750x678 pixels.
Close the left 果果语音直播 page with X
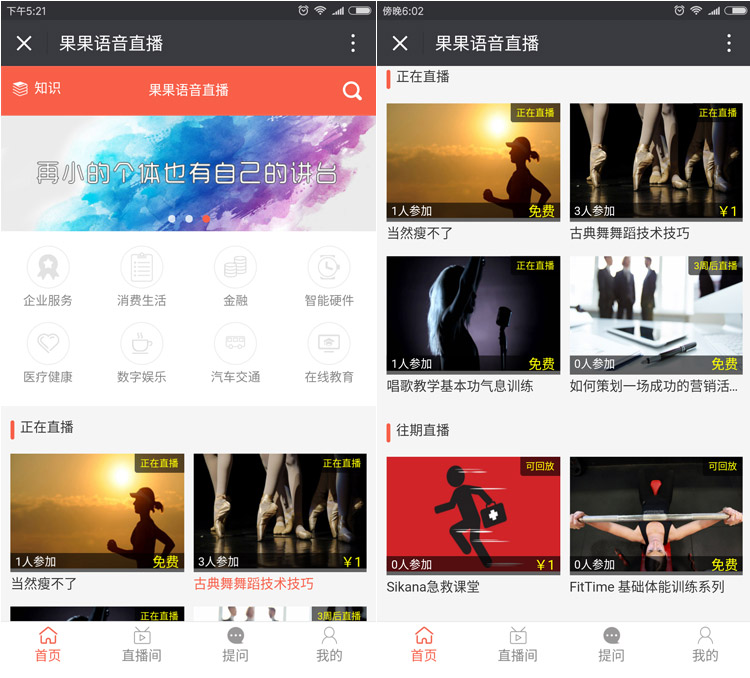click(x=24, y=44)
